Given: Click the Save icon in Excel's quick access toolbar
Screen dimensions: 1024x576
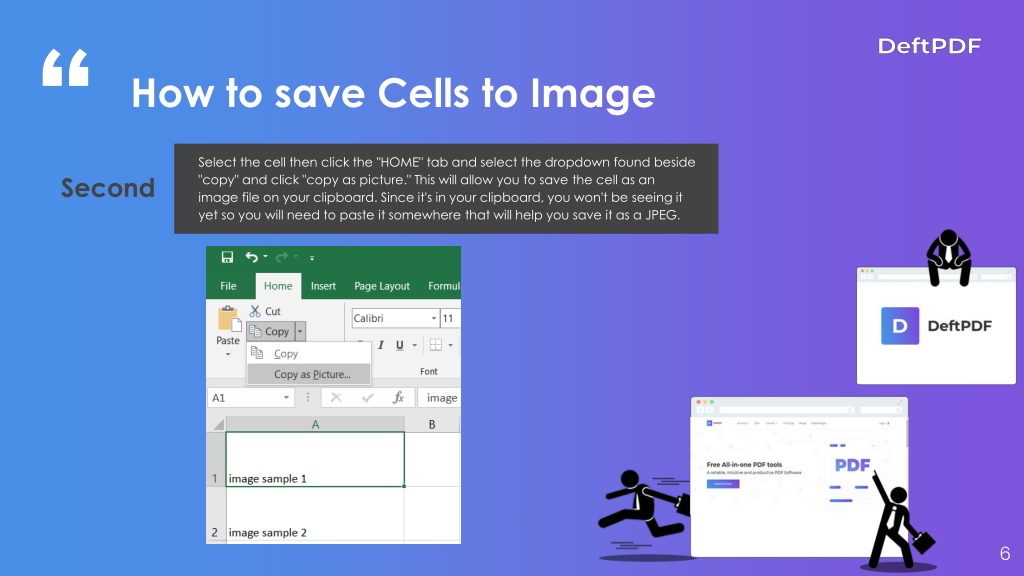Looking at the screenshot, I should pos(227,257).
